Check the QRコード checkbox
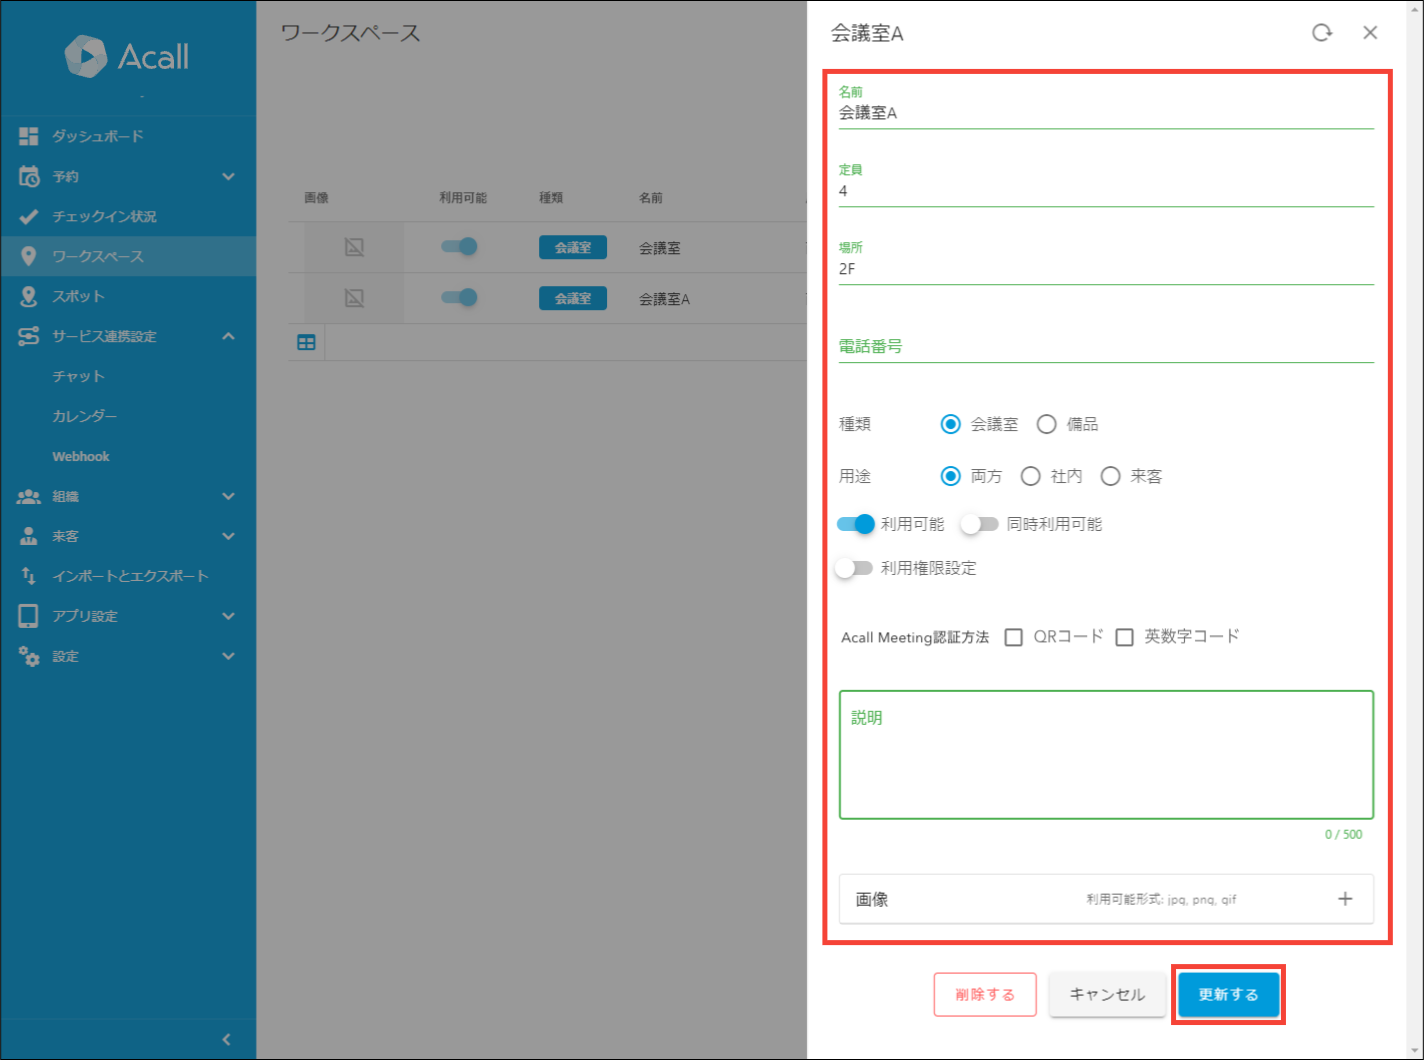 click(1013, 637)
